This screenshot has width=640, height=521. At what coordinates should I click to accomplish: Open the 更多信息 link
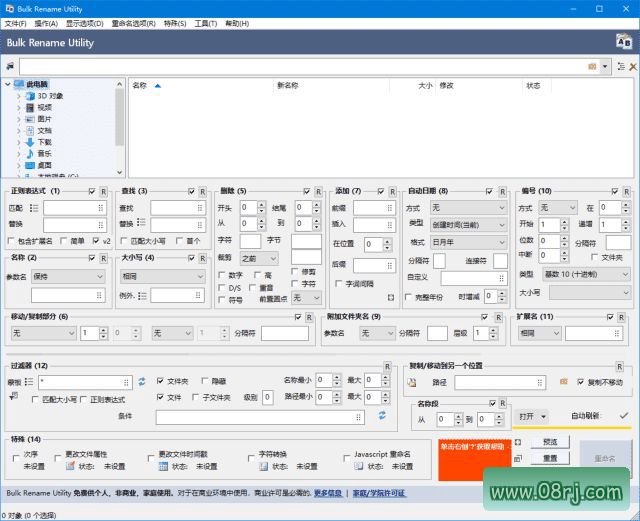[328, 493]
